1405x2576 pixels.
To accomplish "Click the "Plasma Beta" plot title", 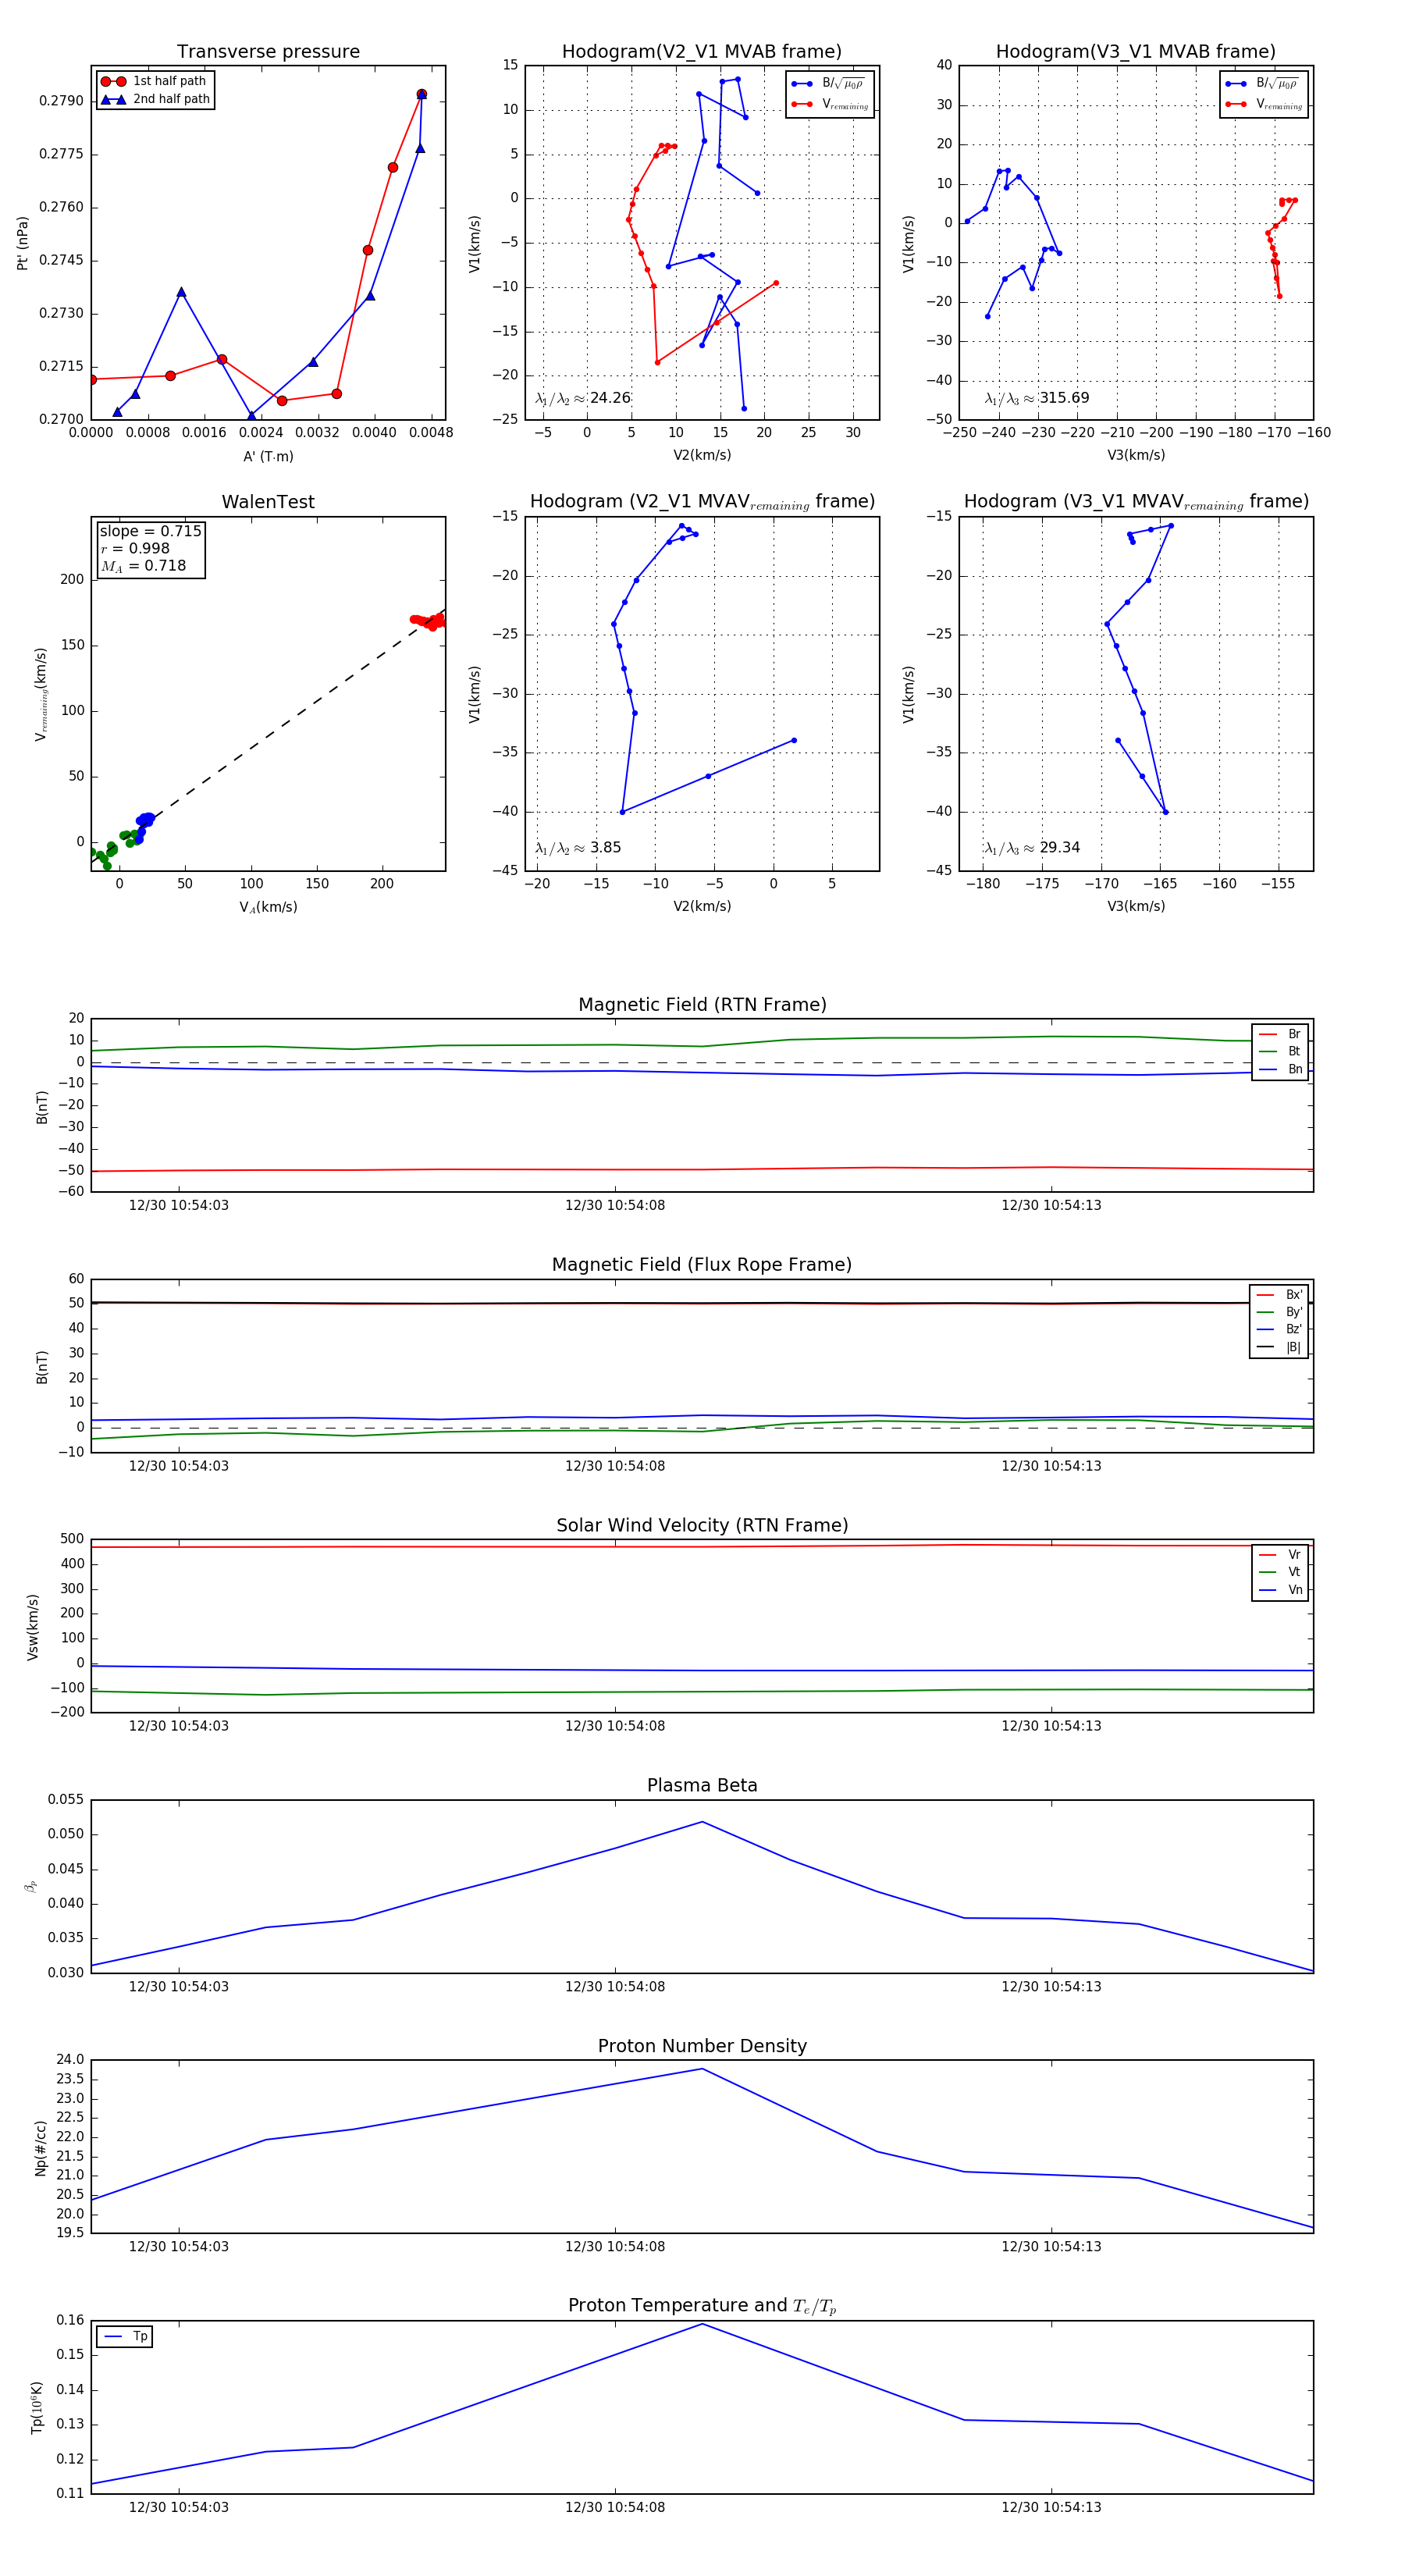I will [701, 1786].
